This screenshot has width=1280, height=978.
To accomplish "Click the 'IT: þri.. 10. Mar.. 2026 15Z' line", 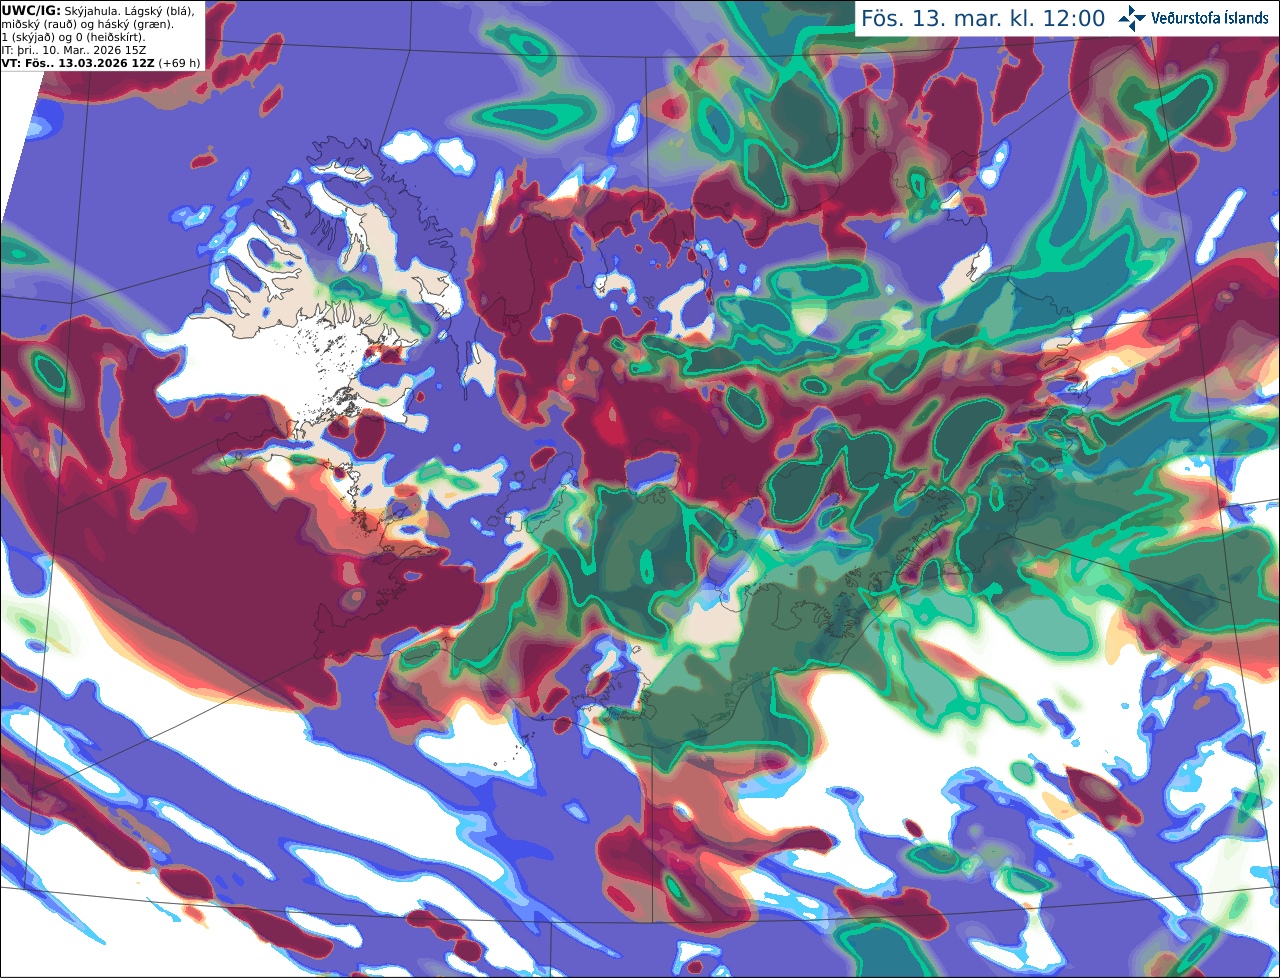I will tap(74, 50).
